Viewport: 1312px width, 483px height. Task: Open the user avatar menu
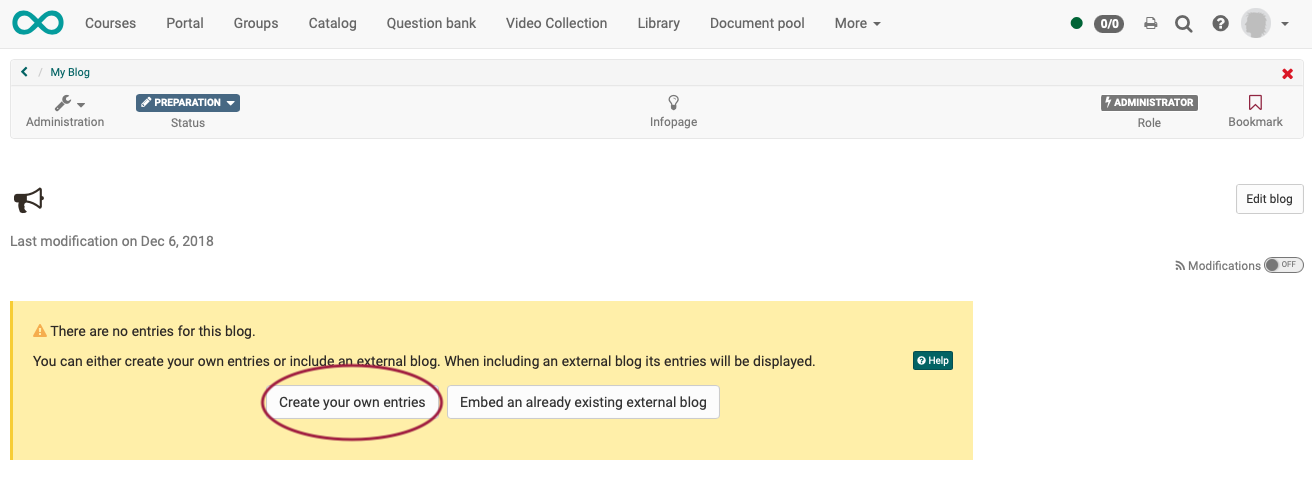click(x=1264, y=23)
